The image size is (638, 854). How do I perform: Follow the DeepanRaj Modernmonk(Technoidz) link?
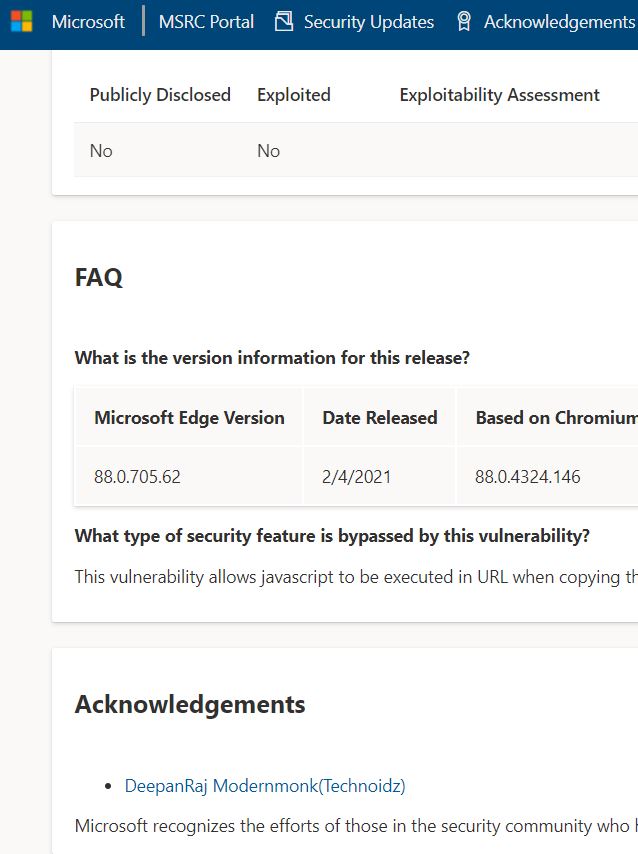point(265,786)
